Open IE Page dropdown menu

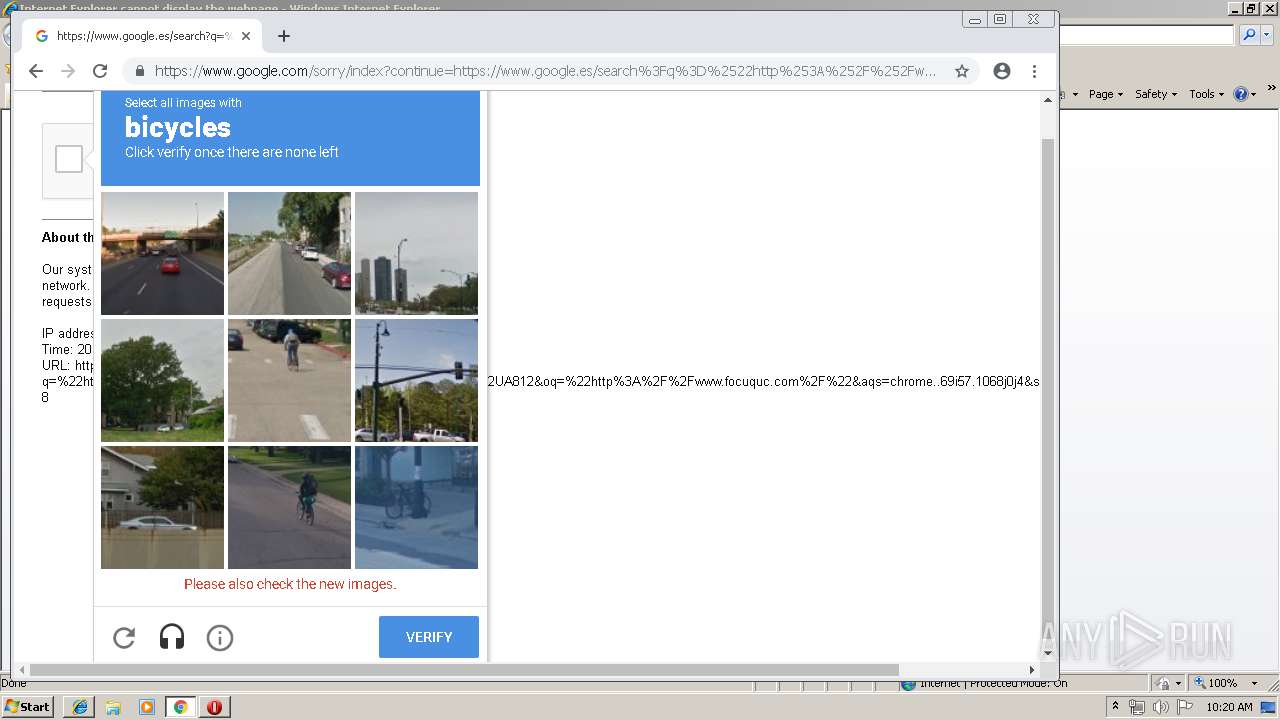click(1106, 94)
